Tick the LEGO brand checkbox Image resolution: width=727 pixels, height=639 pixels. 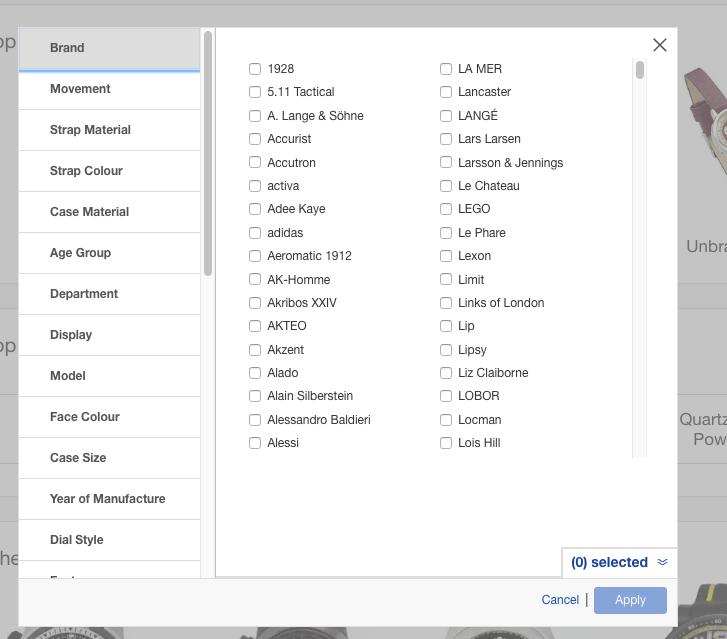446,209
